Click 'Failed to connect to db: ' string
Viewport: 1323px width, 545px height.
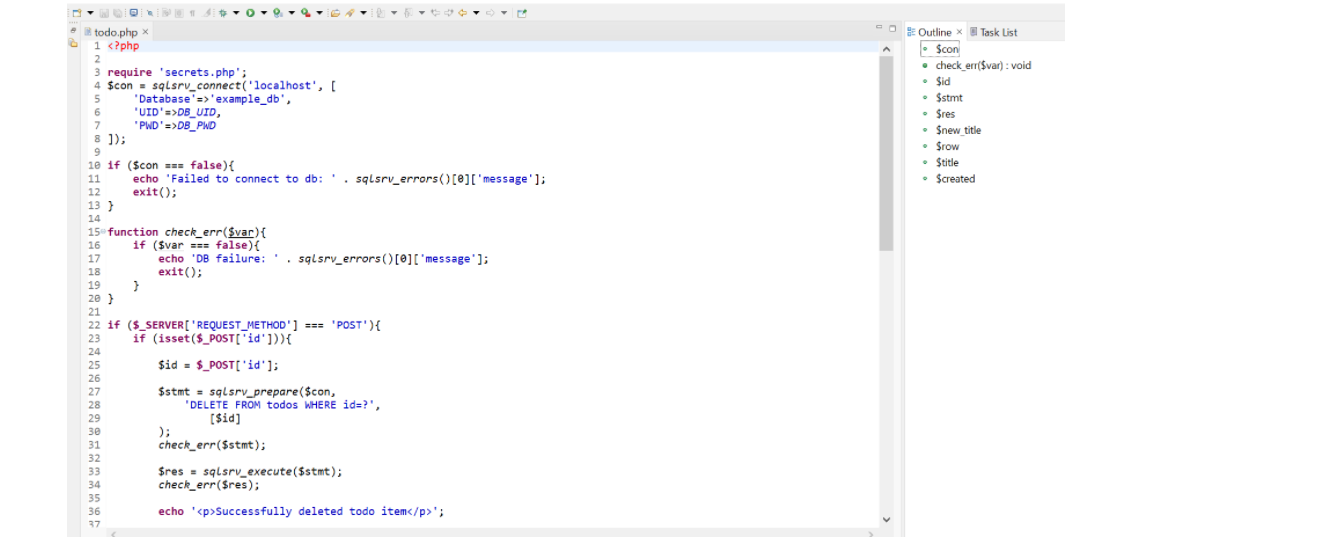250,179
